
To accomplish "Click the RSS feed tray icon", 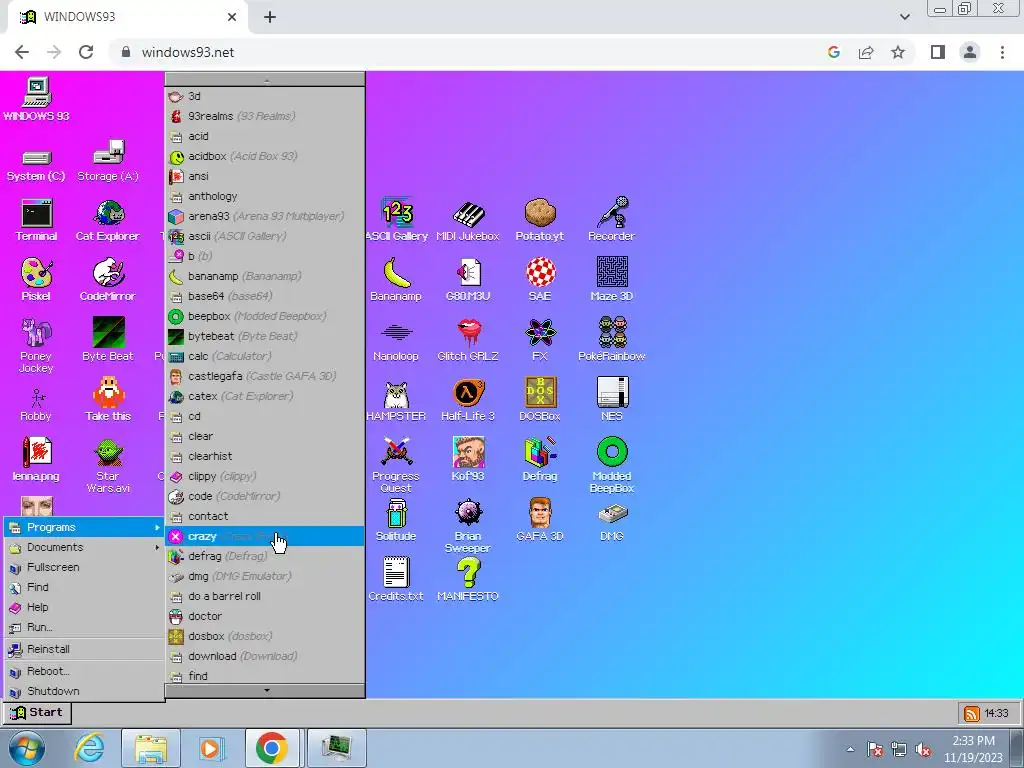I will [x=971, y=714].
